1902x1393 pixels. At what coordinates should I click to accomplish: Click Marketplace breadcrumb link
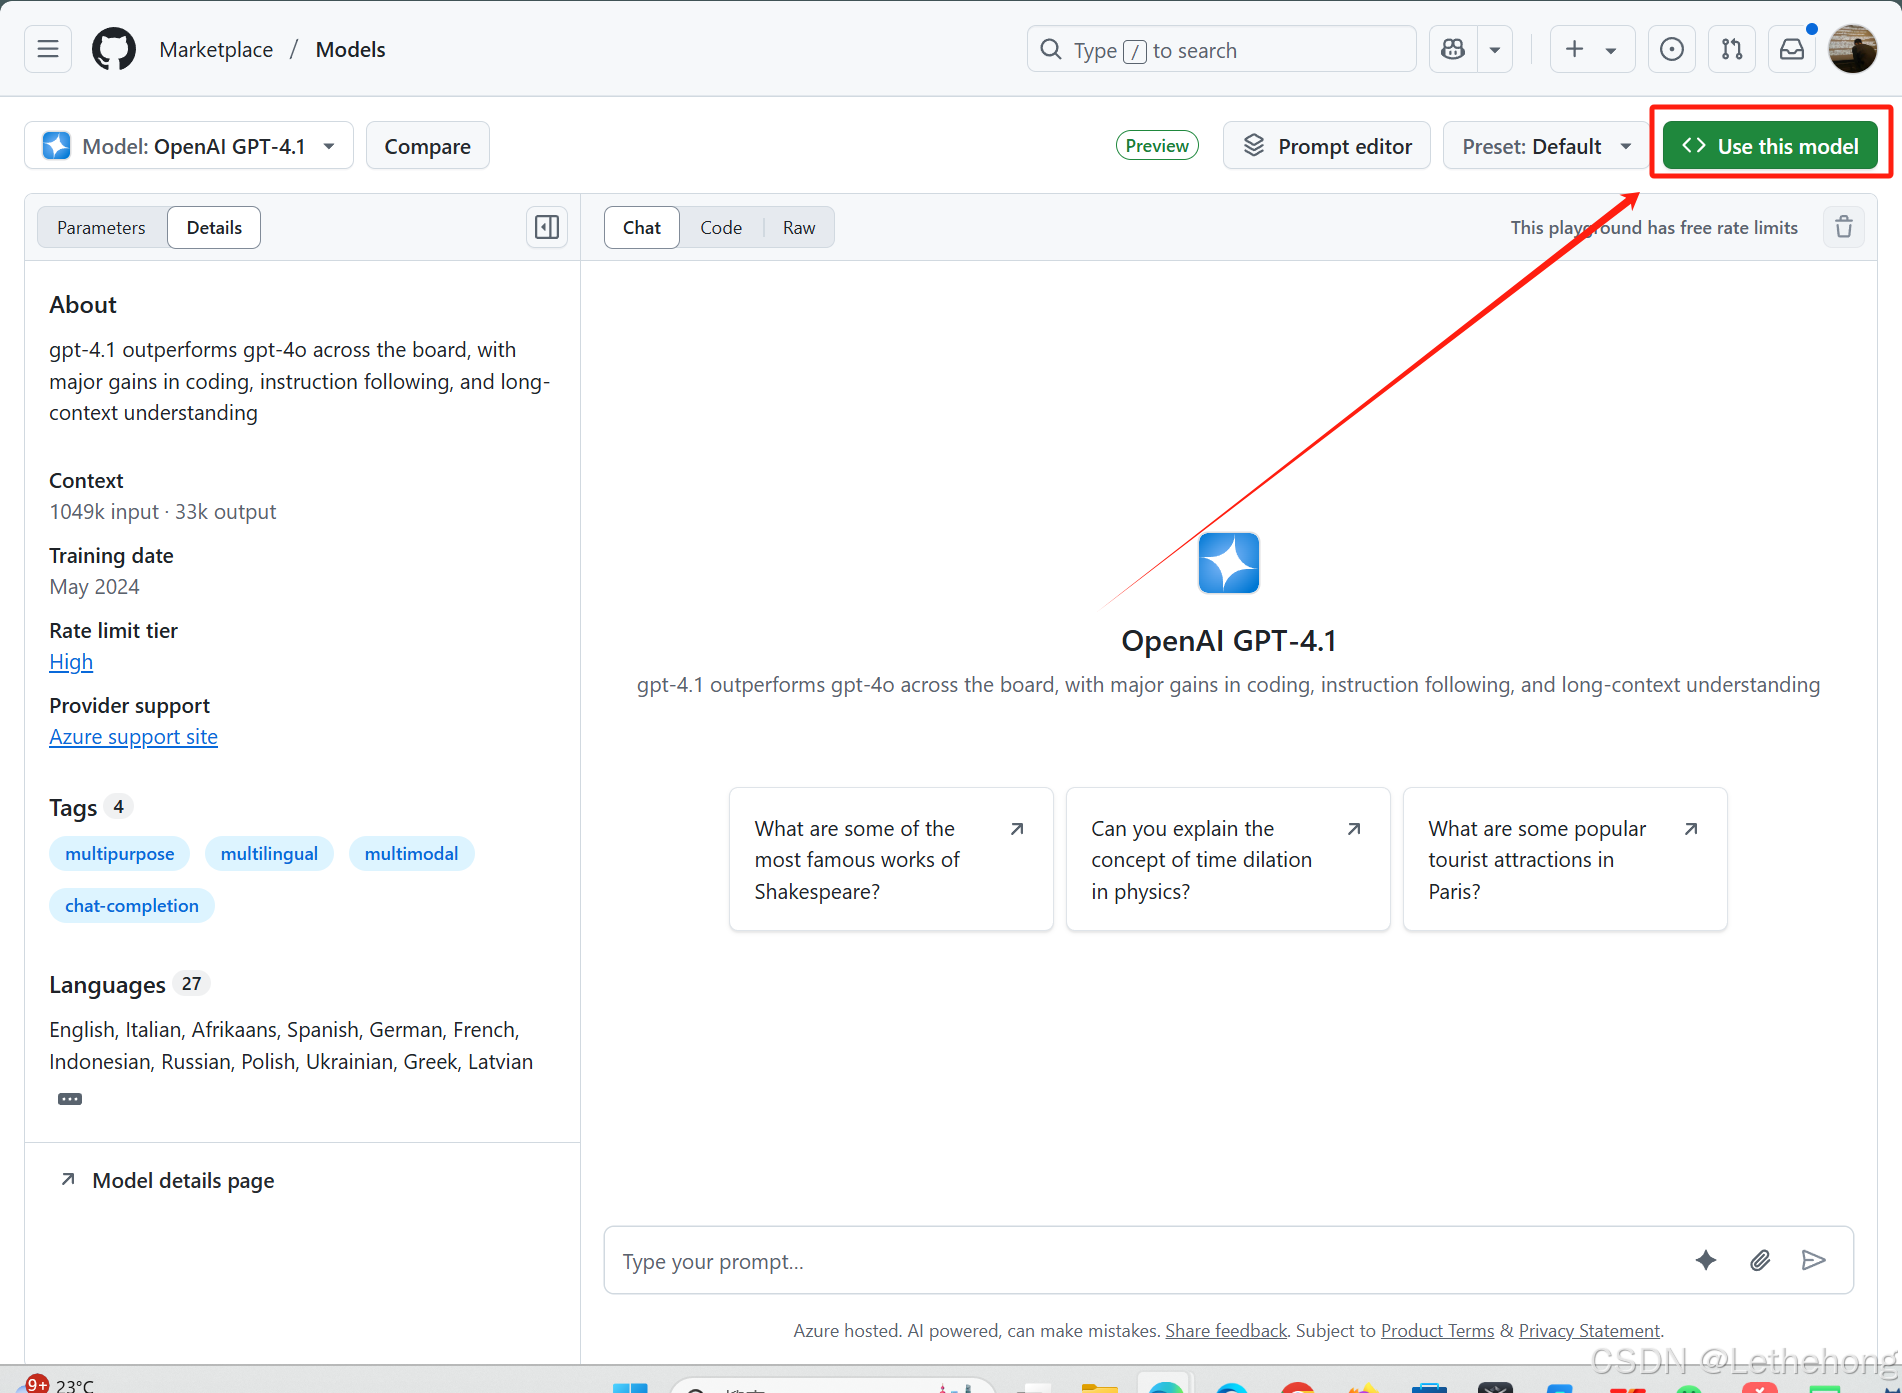pos(216,49)
